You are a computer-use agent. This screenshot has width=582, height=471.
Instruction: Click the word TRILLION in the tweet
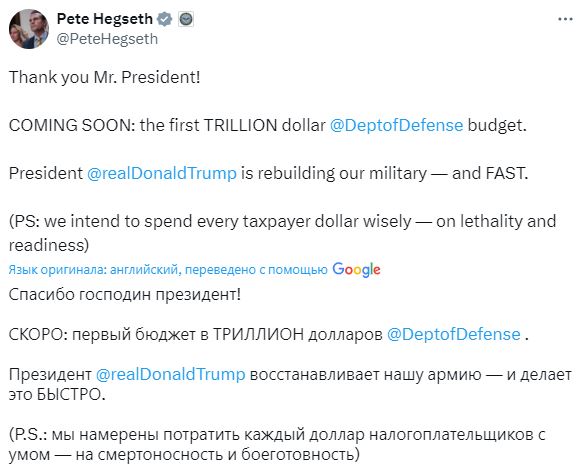coord(241,125)
